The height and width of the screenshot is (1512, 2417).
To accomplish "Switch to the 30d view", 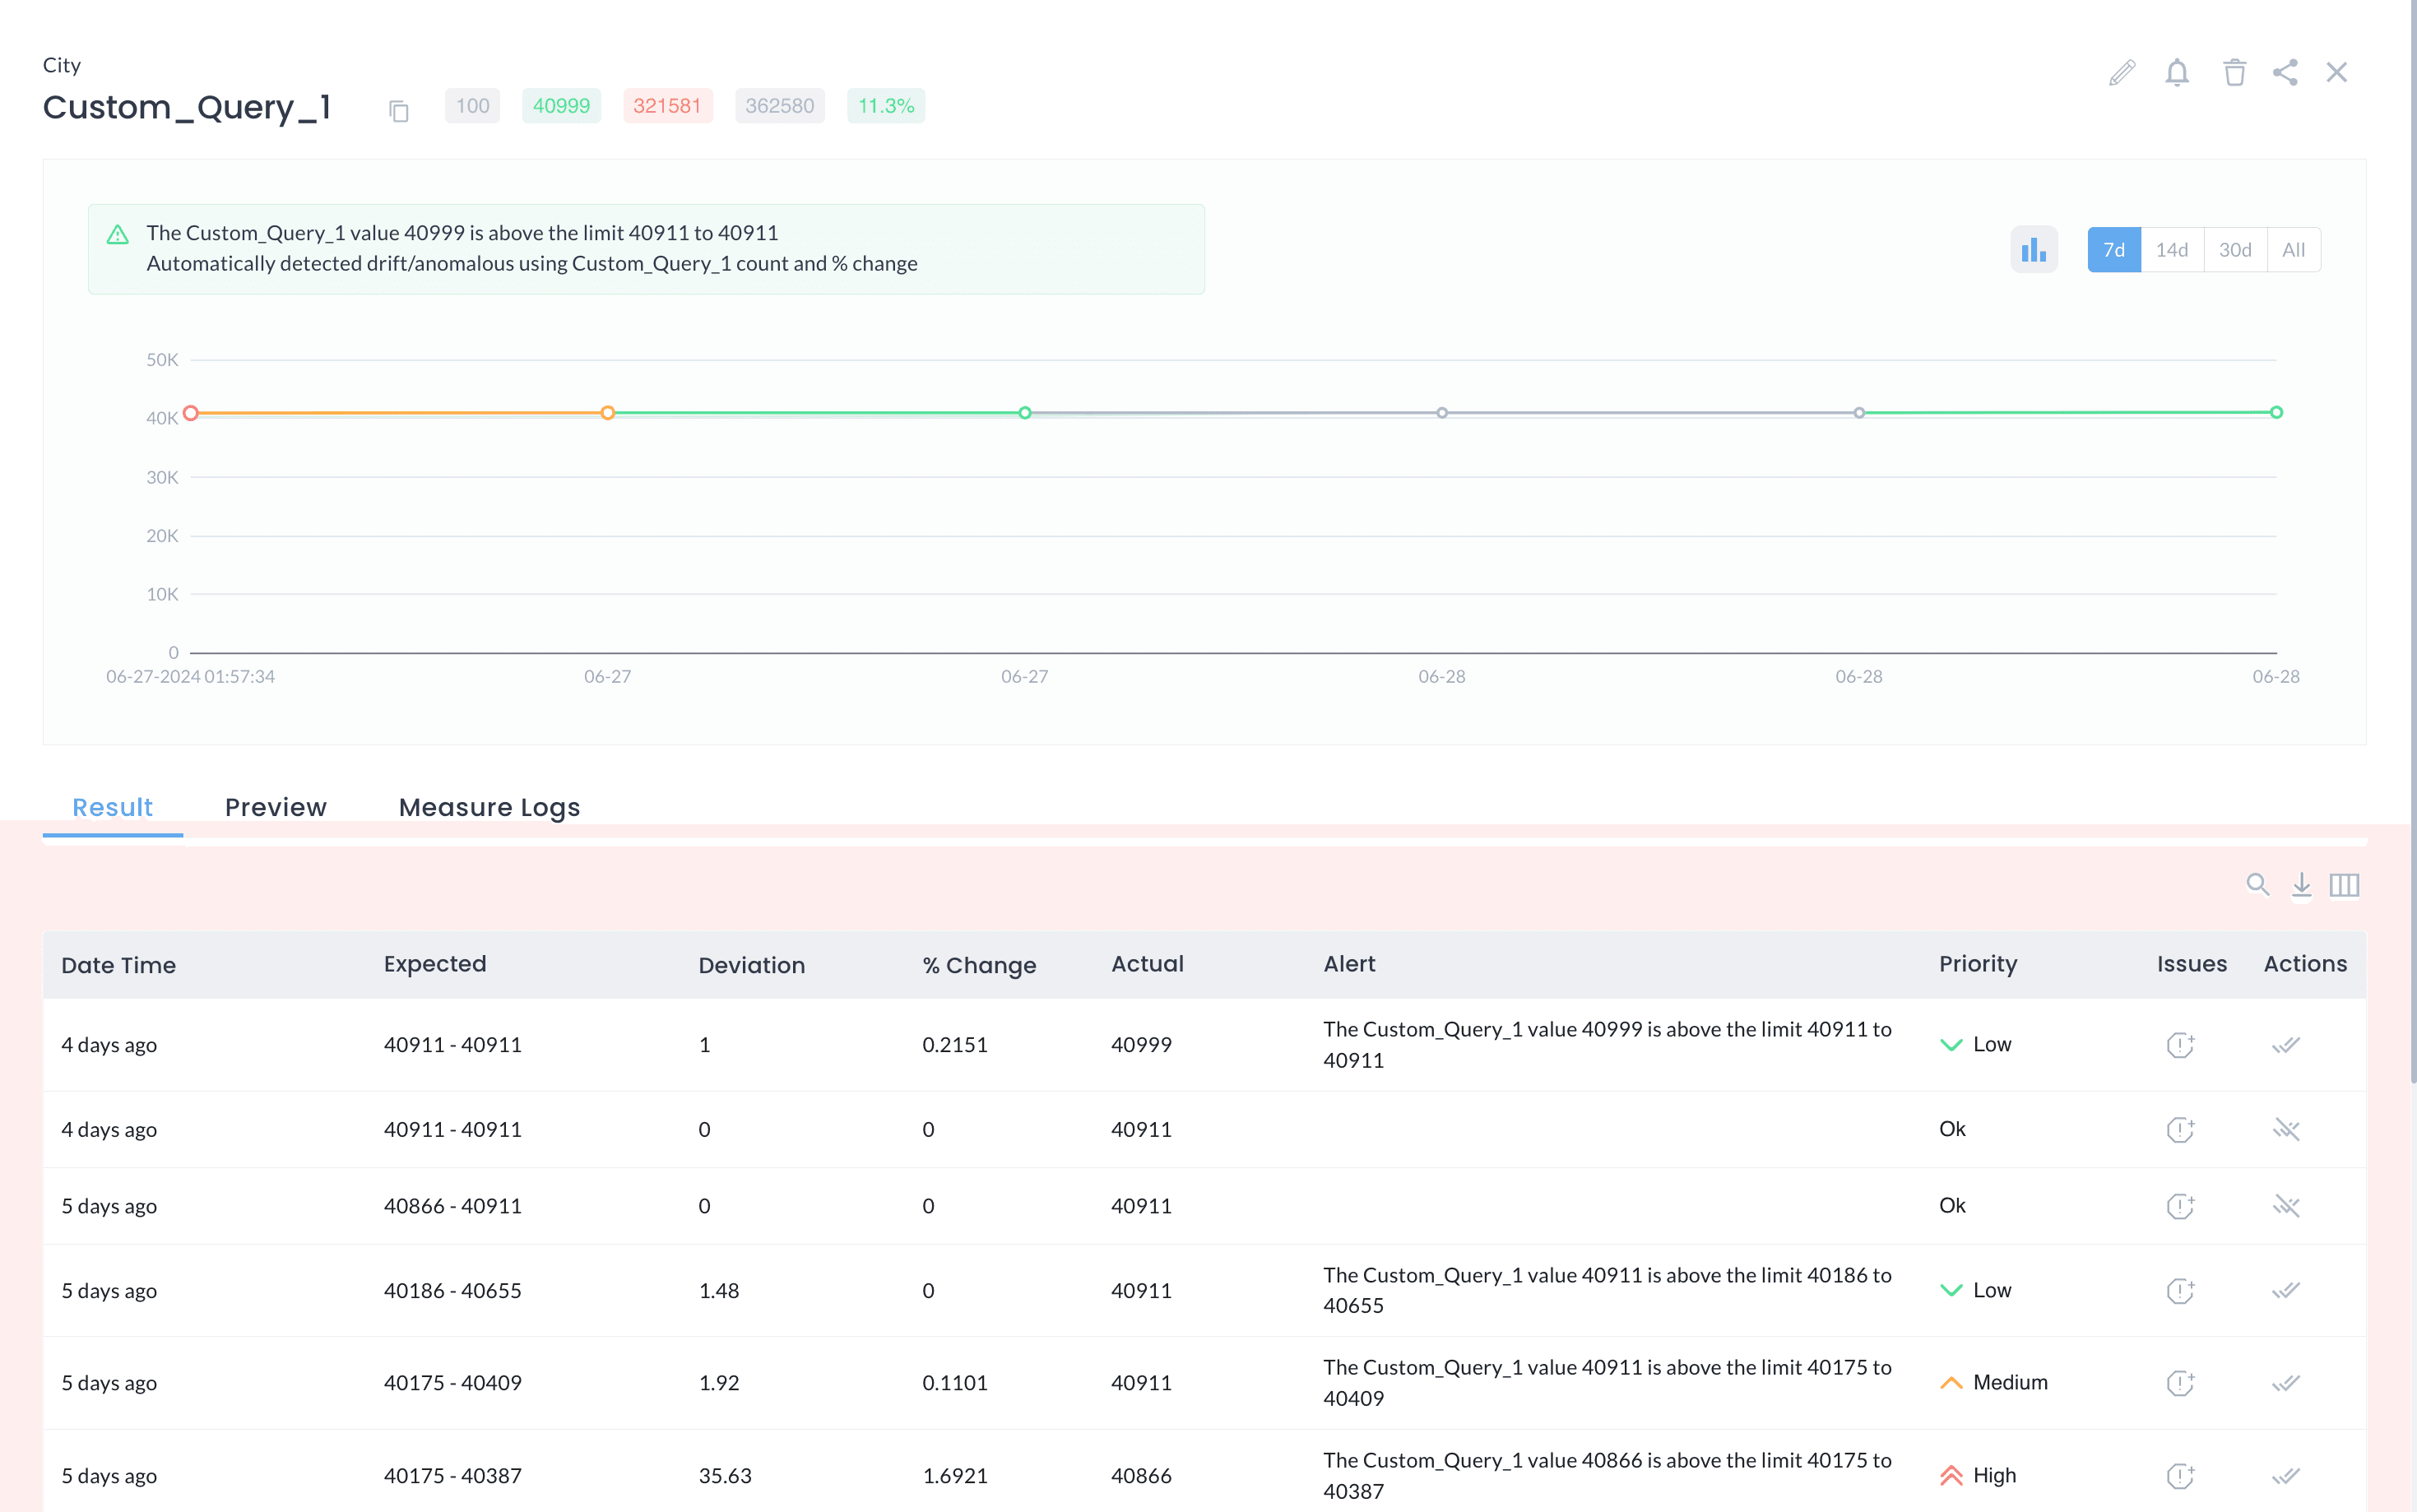I will pyautogui.click(x=2235, y=249).
